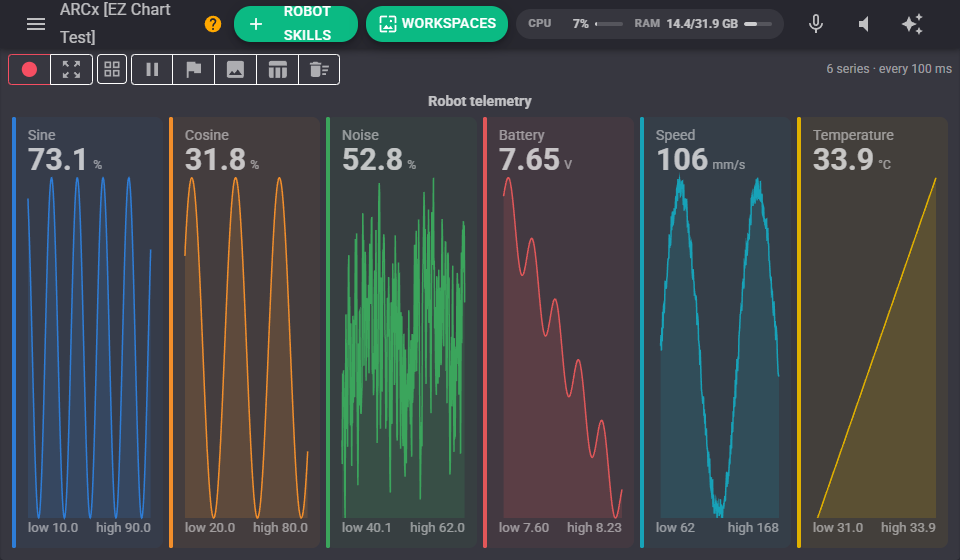
Task: Toggle fullscreen with the expand icon
Action: pos(72,69)
